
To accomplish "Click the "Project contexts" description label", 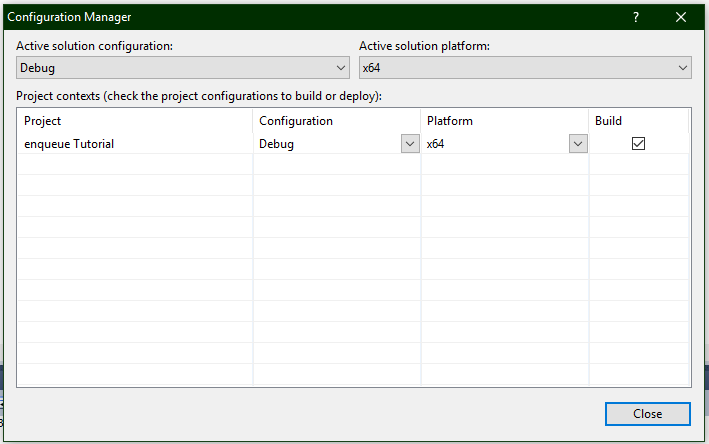I will (x=200, y=96).
